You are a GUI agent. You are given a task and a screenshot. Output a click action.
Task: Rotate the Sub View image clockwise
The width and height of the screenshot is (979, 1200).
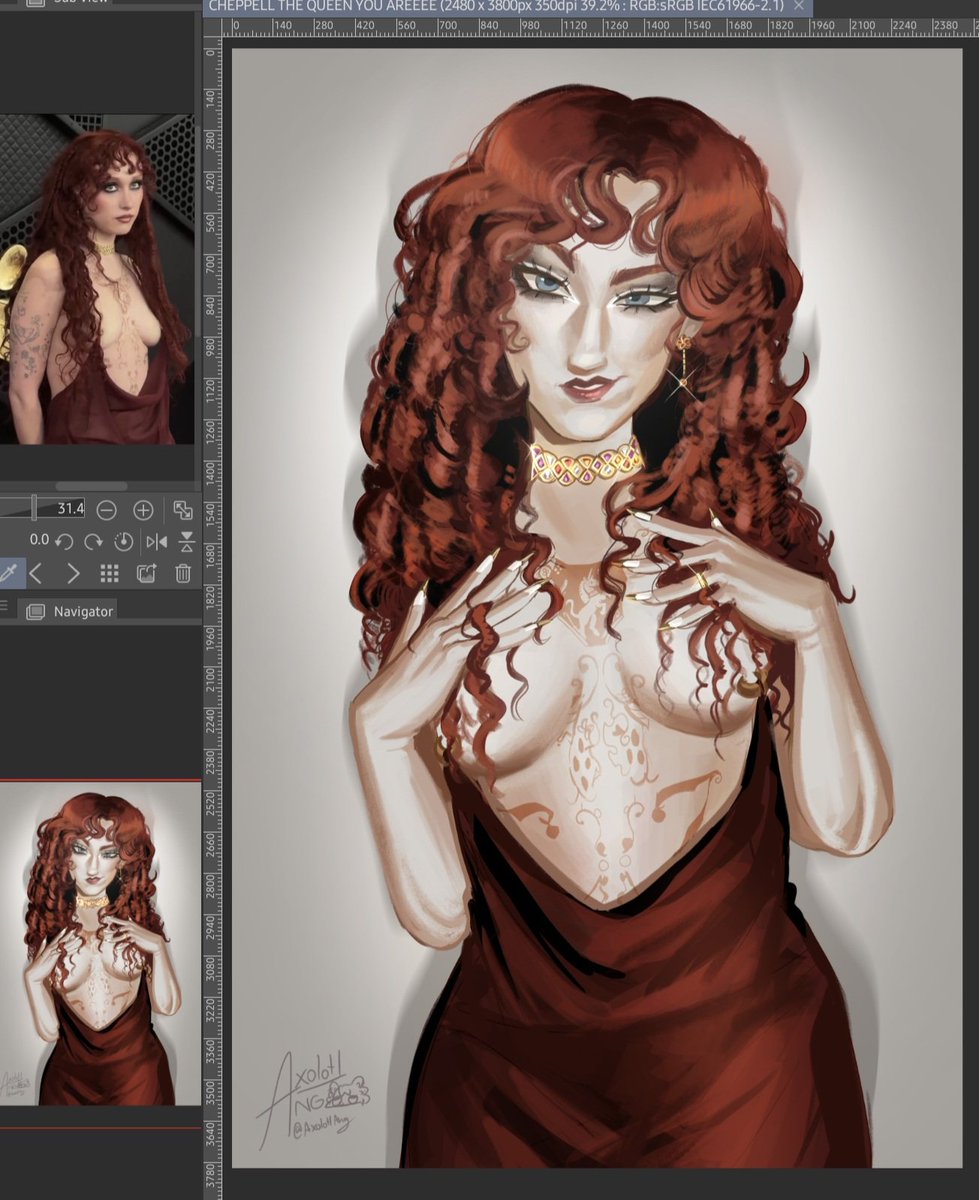click(x=94, y=541)
